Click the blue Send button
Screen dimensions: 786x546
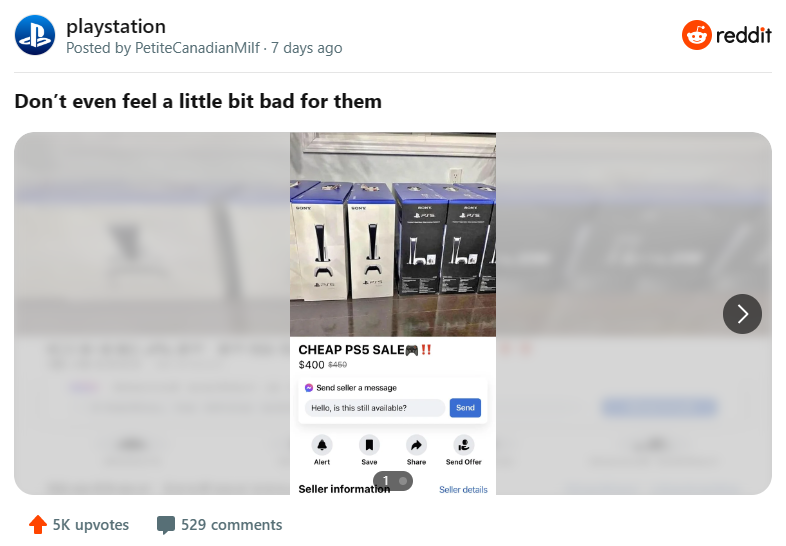pyautogui.click(x=465, y=408)
